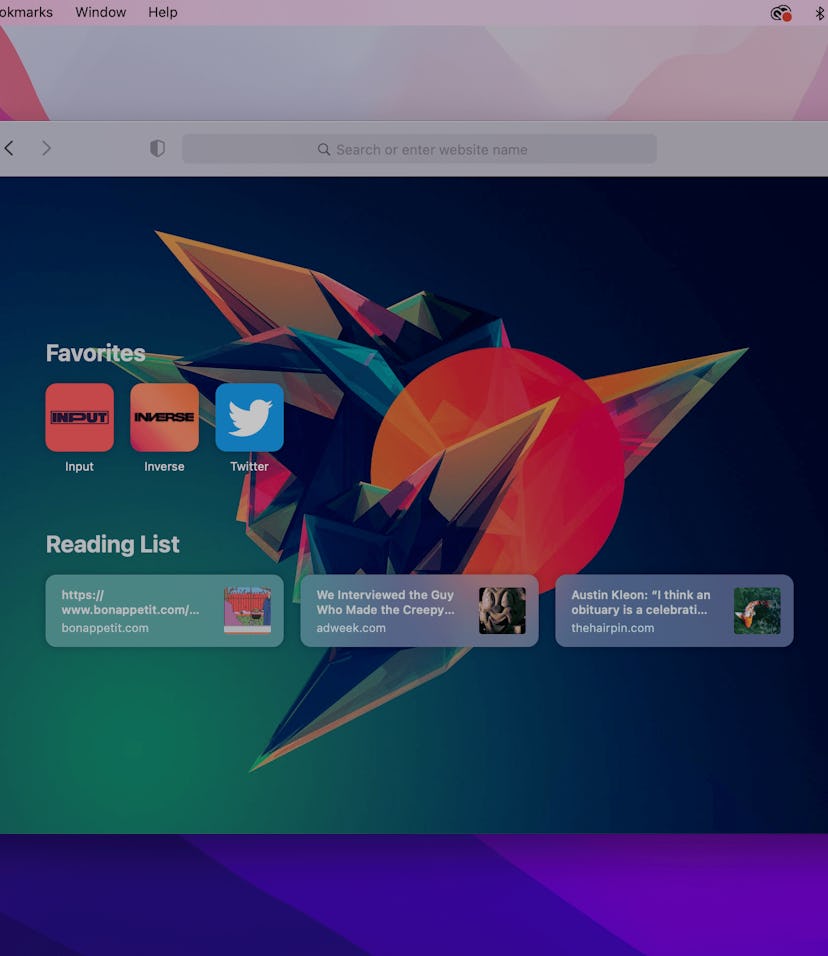Focus the Search or enter website name field
The height and width of the screenshot is (956, 828).
point(431,150)
